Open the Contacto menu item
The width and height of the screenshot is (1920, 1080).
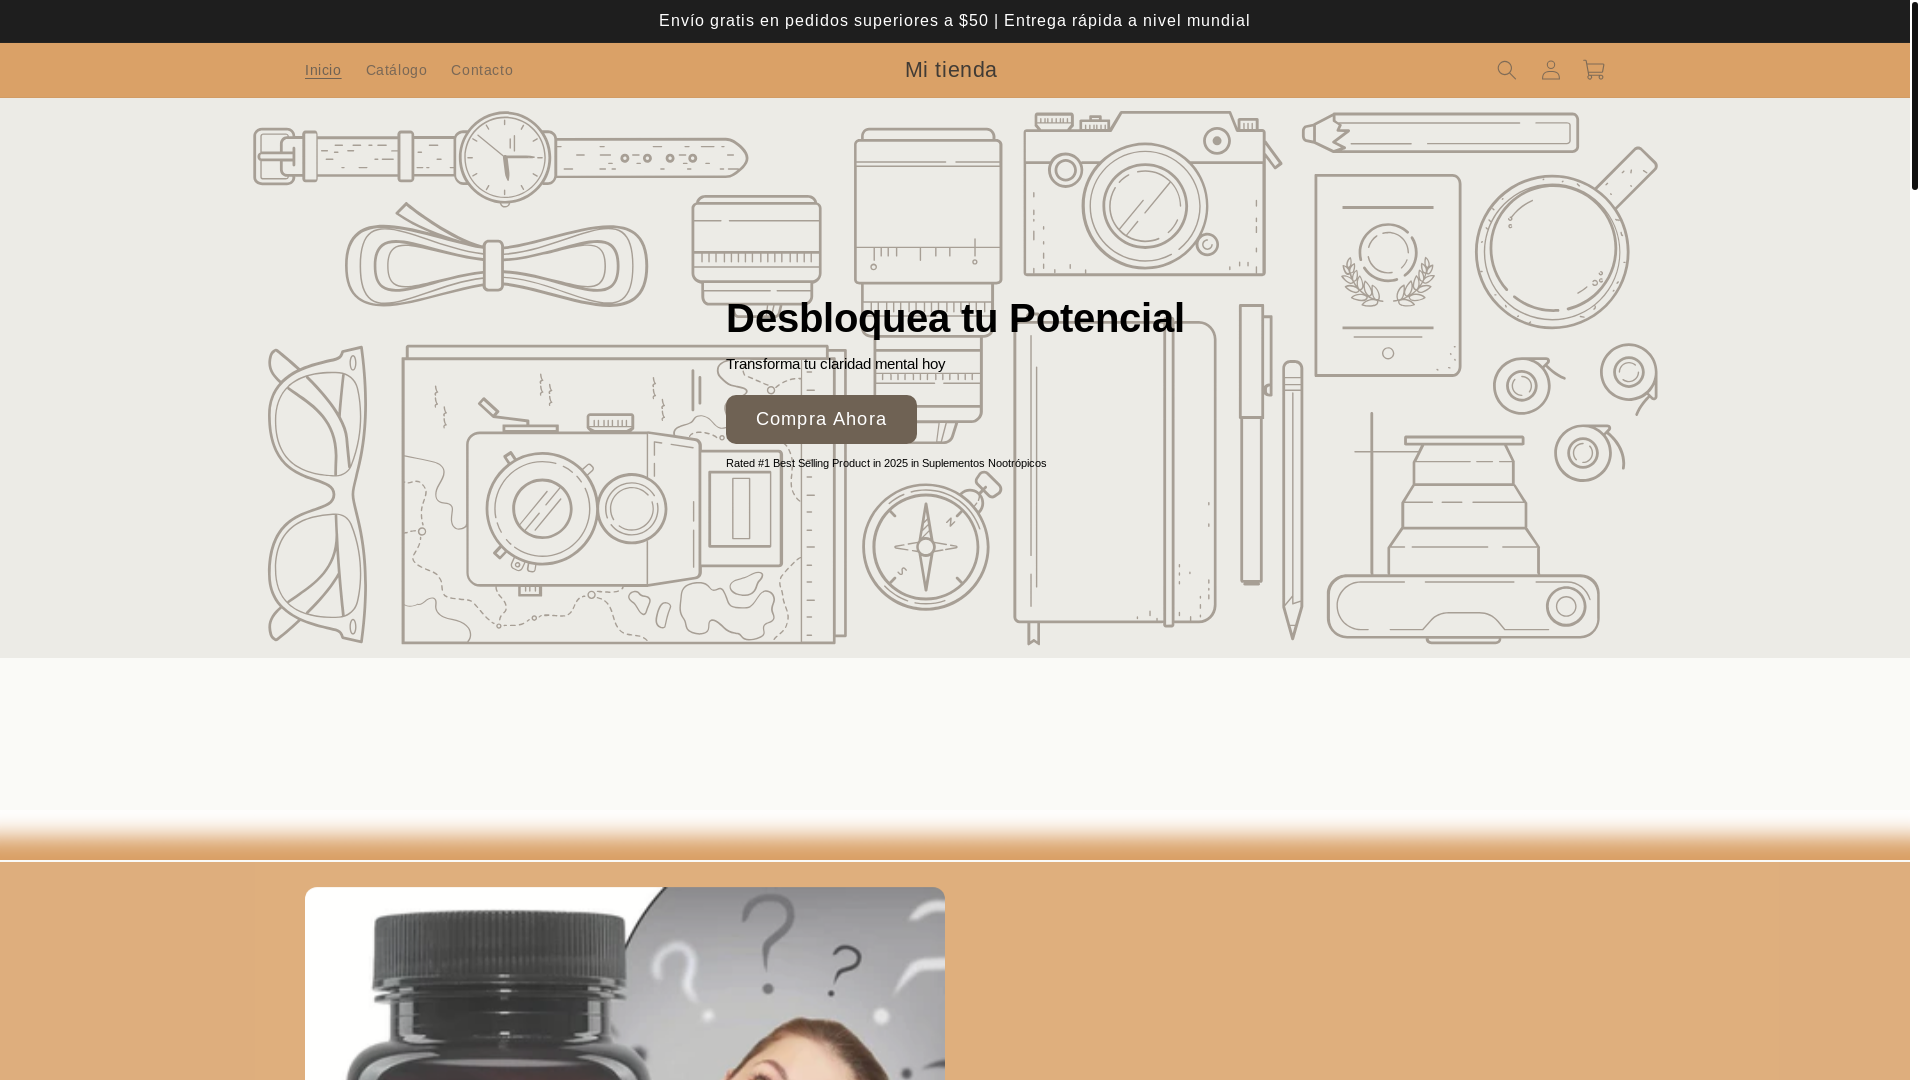[x=482, y=70]
